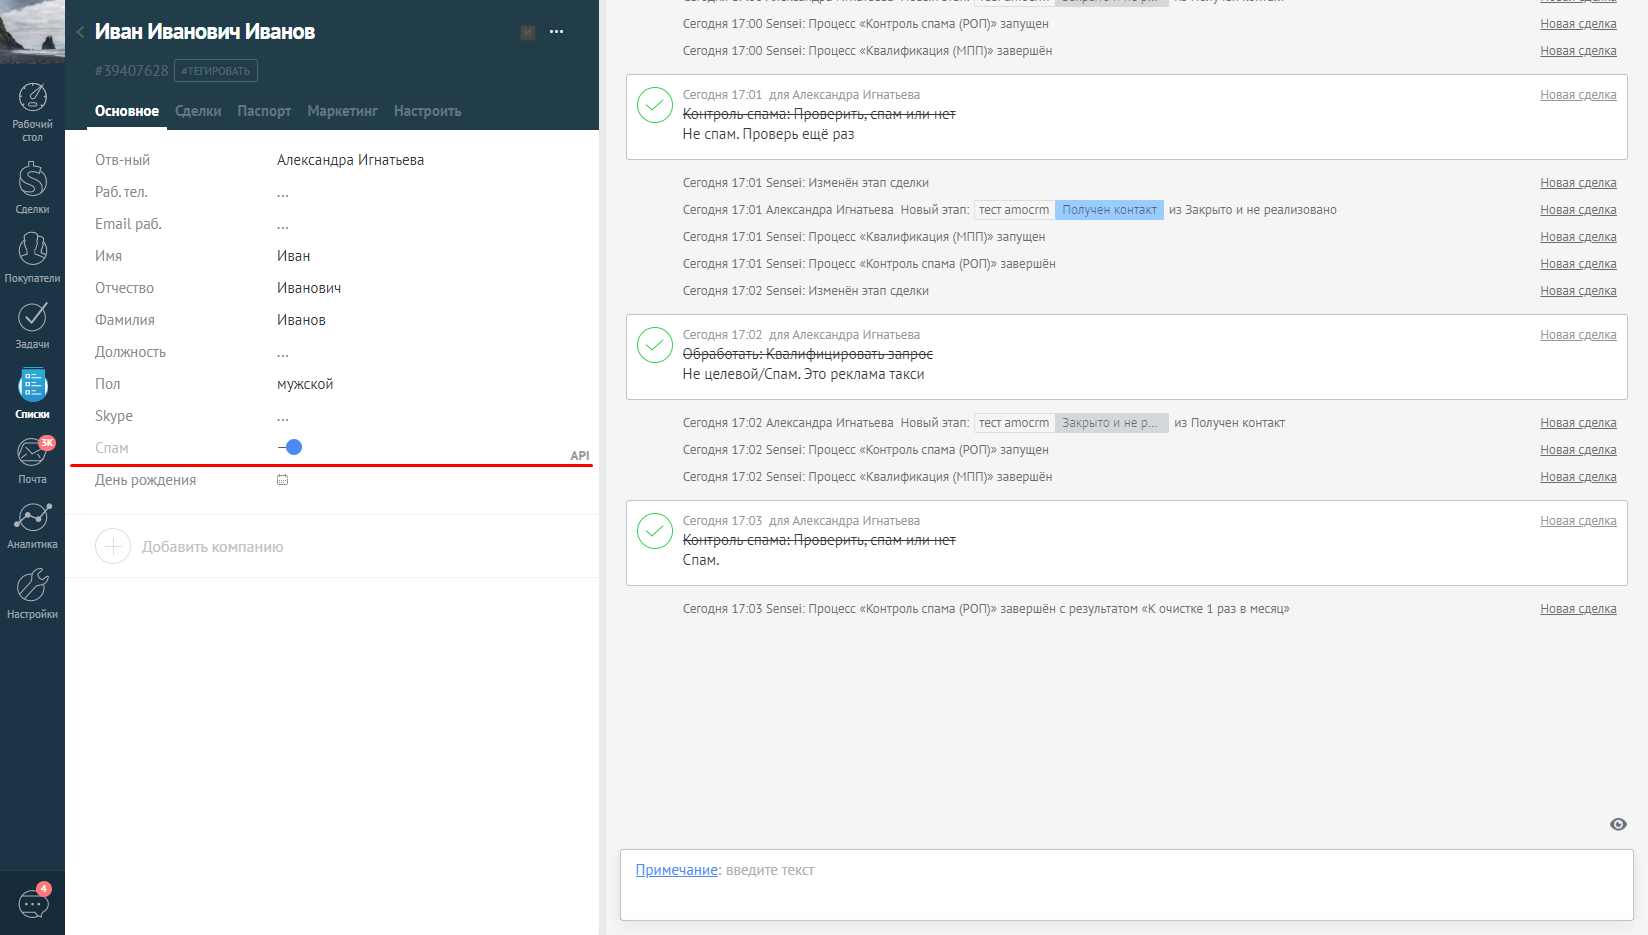Click the small И badge in header
Image resolution: width=1648 pixels, height=935 pixels.
528,33
